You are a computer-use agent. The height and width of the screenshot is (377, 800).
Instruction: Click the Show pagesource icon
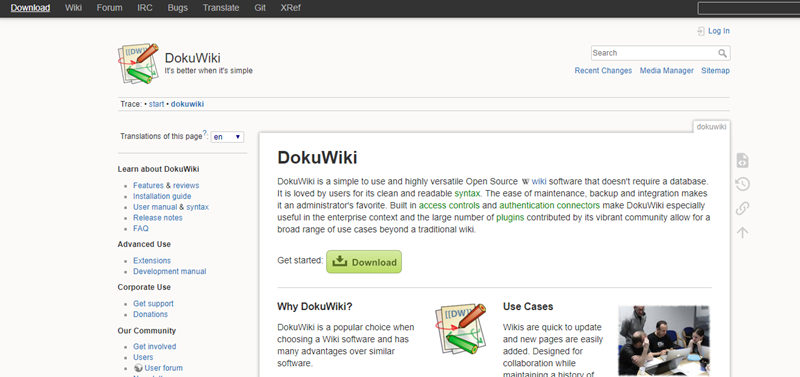[742, 160]
